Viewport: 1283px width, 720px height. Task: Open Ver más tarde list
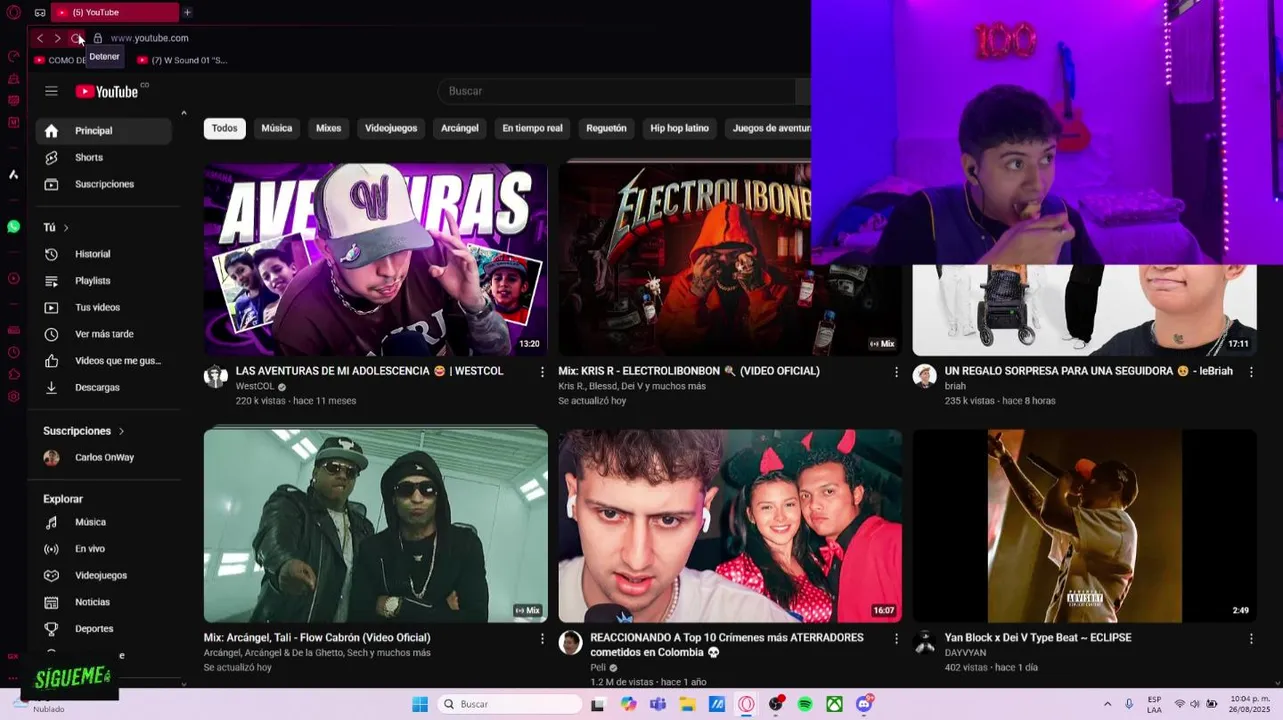tap(103, 334)
